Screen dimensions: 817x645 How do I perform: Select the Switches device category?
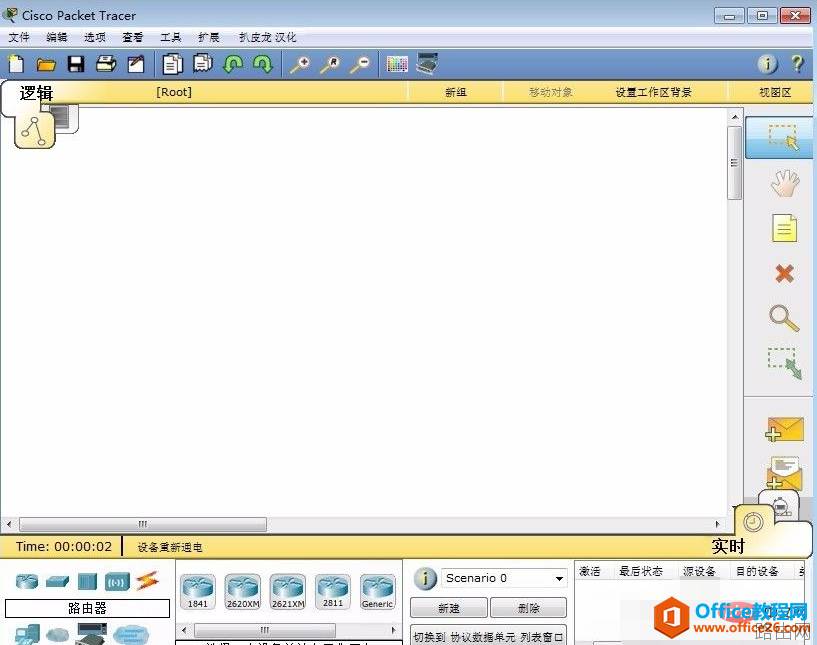(x=57, y=581)
